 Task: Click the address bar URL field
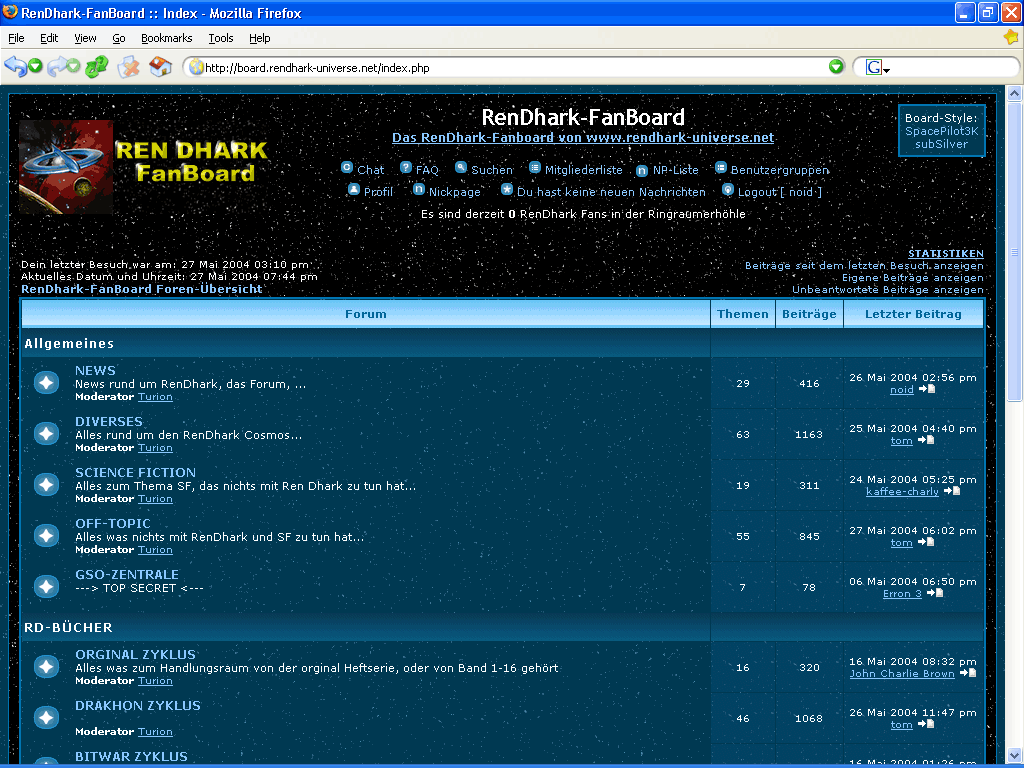pyautogui.click(x=500, y=67)
